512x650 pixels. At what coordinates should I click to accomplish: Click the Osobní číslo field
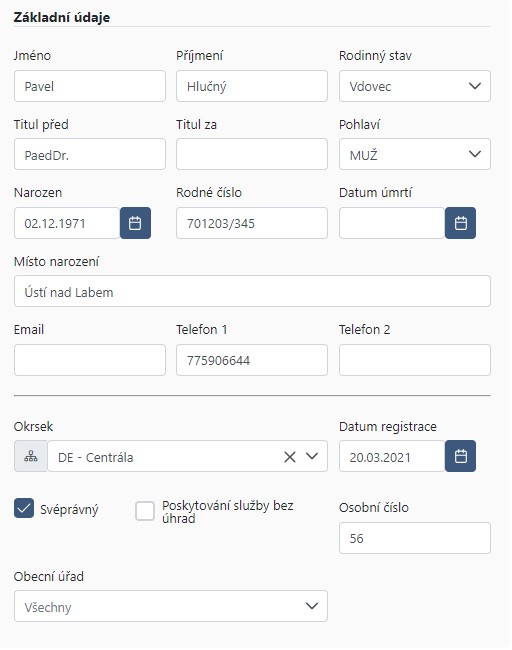(415, 538)
